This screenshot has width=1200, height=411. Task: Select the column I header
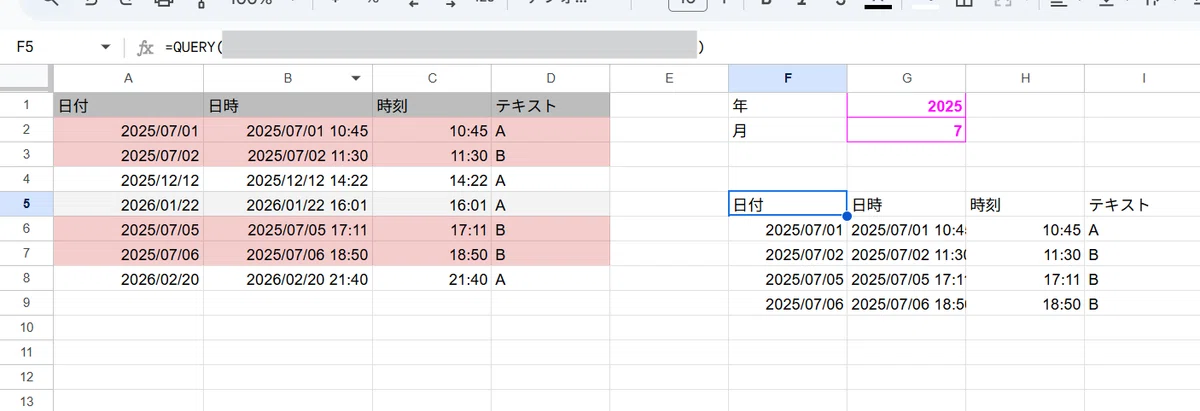point(1142,78)
